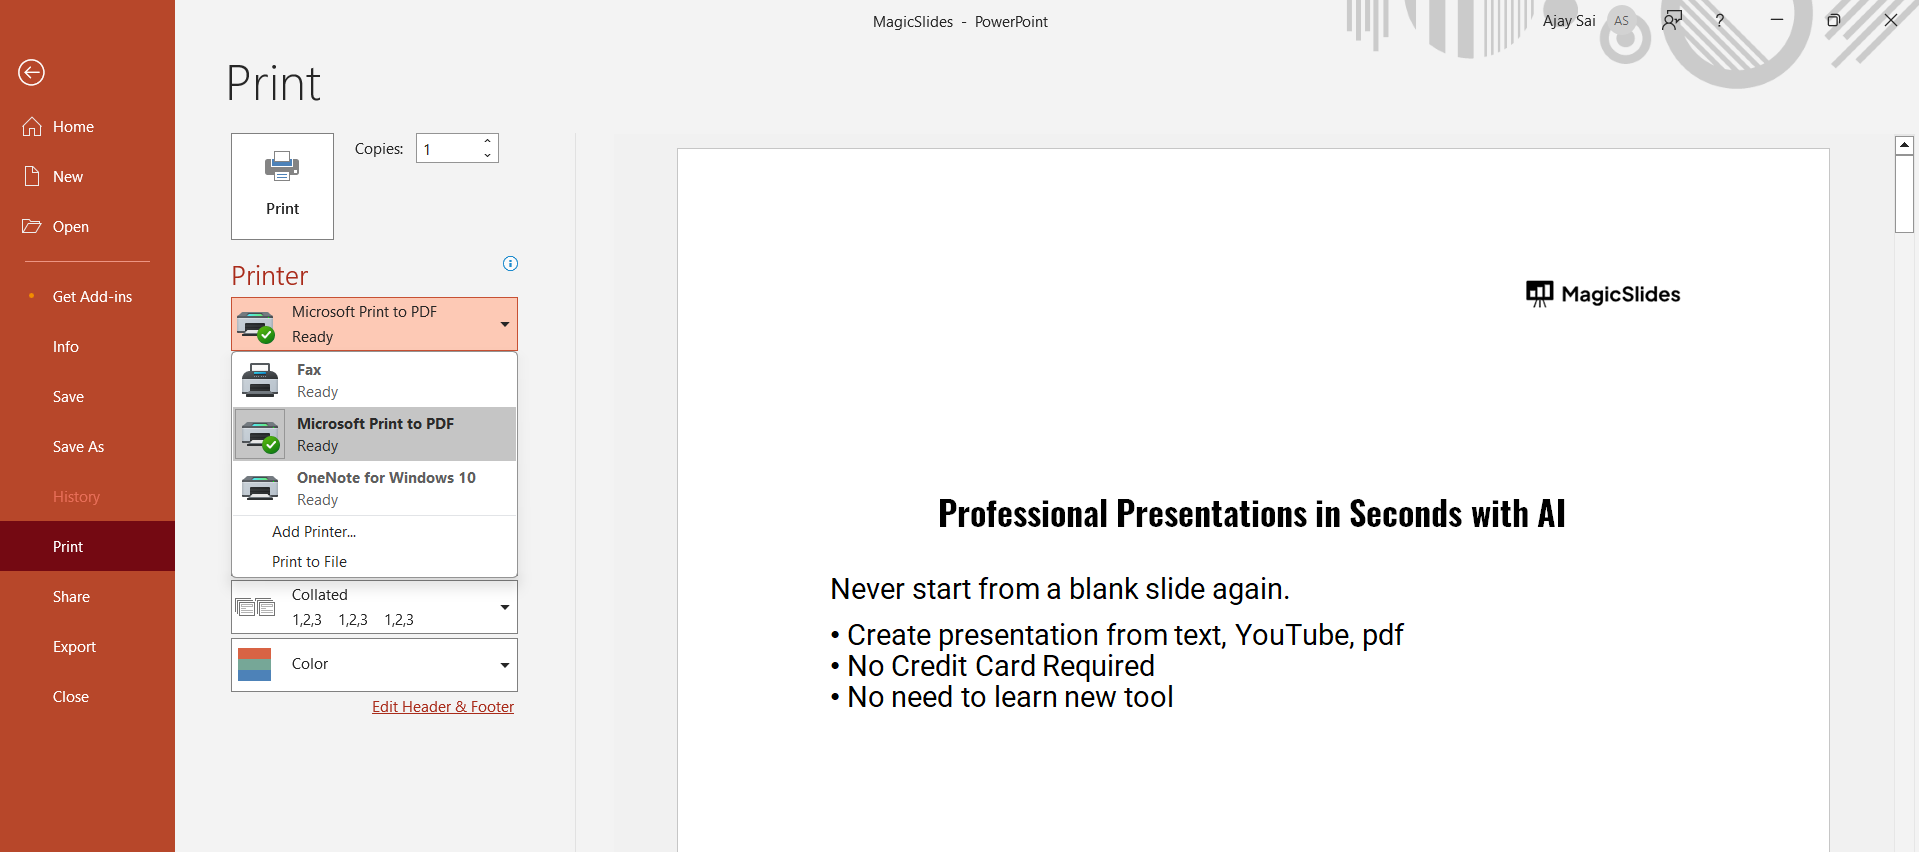Click the New document icon
Viewport: 1919px width, 852px height.
tap(32, 176)
